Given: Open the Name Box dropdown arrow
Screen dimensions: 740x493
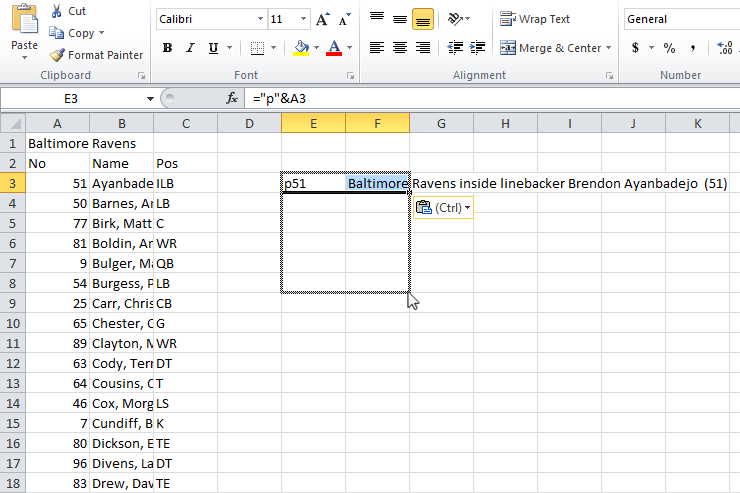Looking at the screenshot, I should 150,99.
